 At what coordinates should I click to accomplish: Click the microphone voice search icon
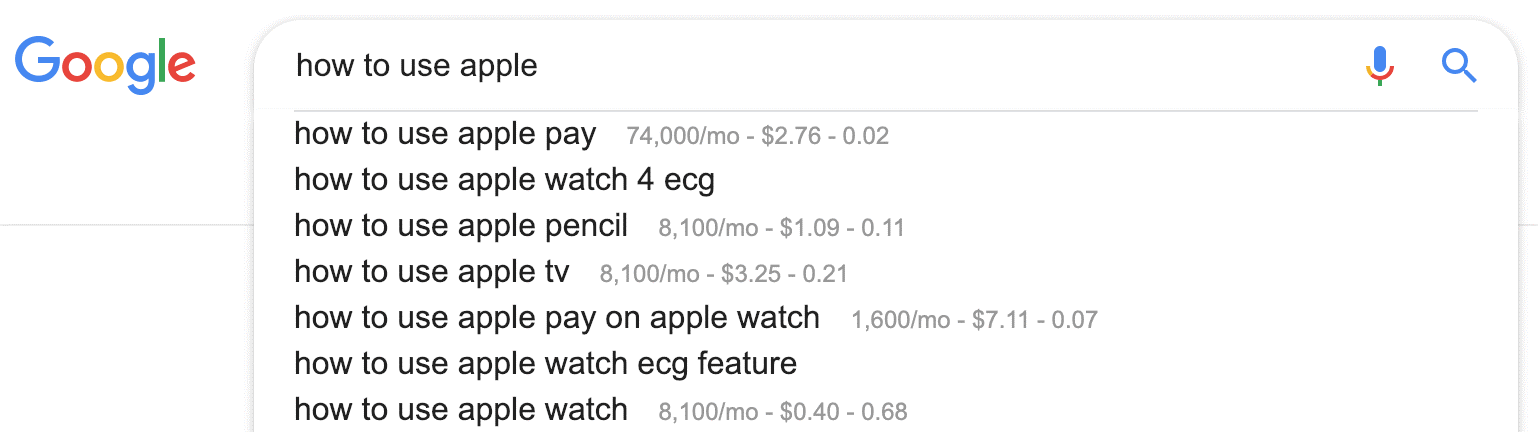pos(1380,66)
